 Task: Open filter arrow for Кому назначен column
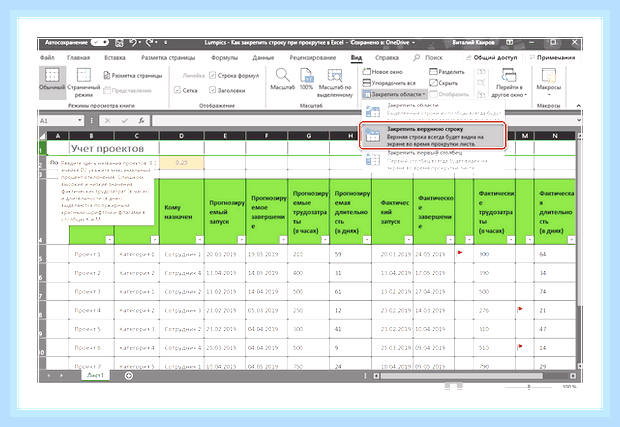(200, 240)
